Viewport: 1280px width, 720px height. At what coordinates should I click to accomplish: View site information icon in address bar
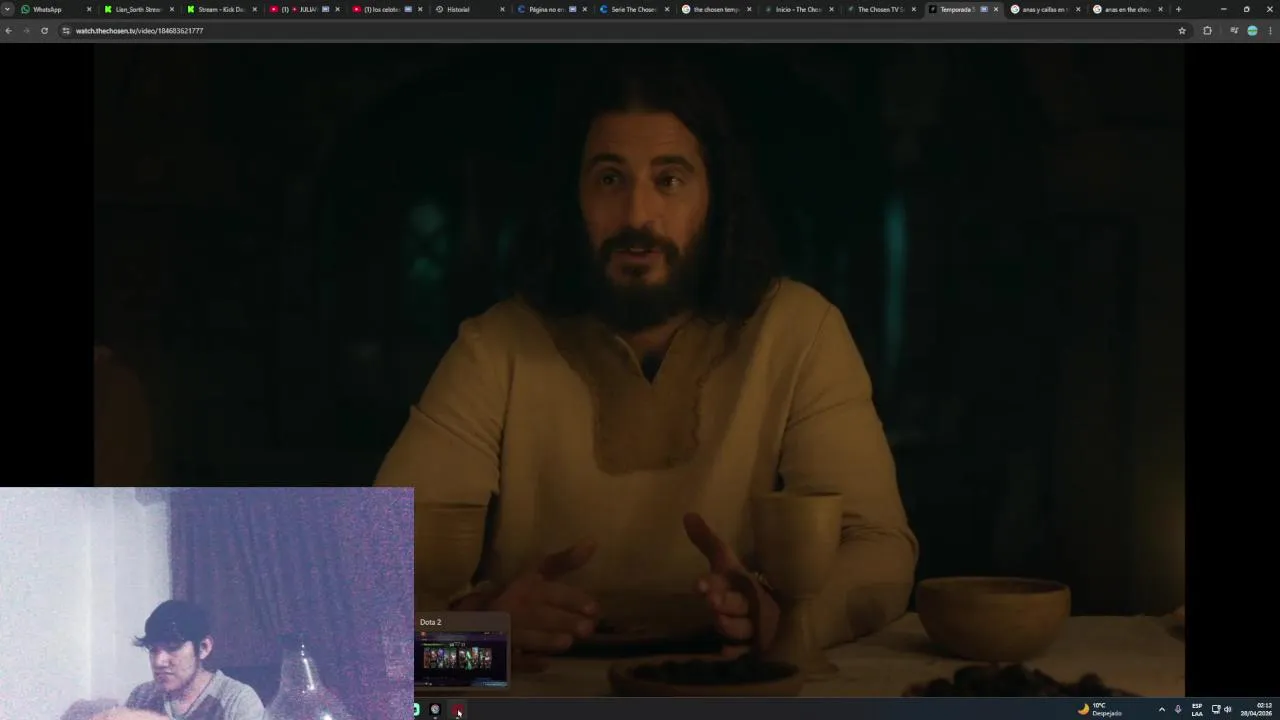(66, 31)
